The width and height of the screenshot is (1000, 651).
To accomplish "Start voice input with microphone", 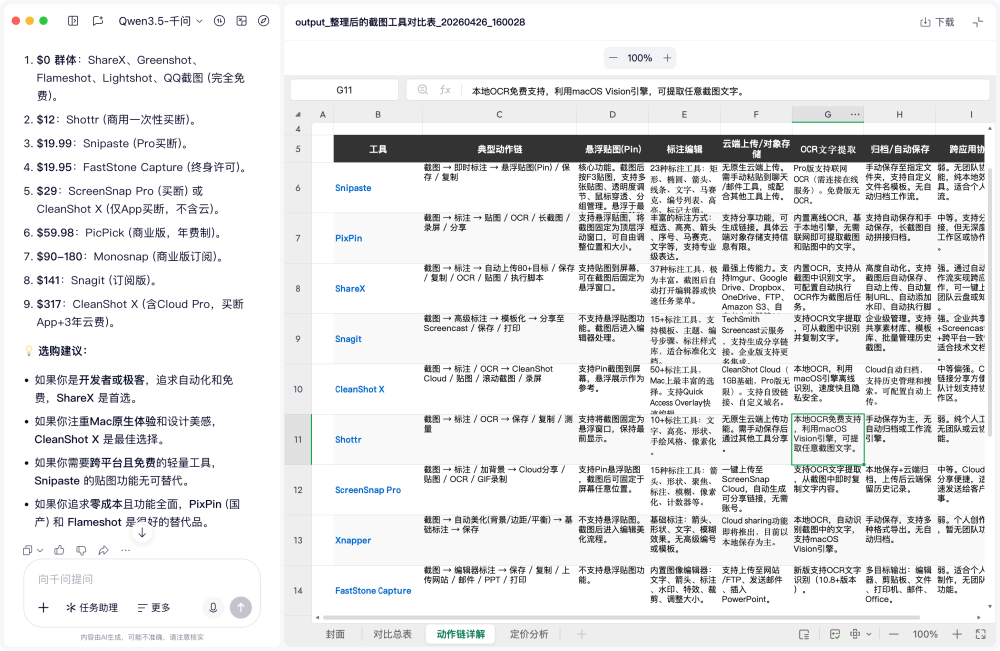I will pos(213,608).
